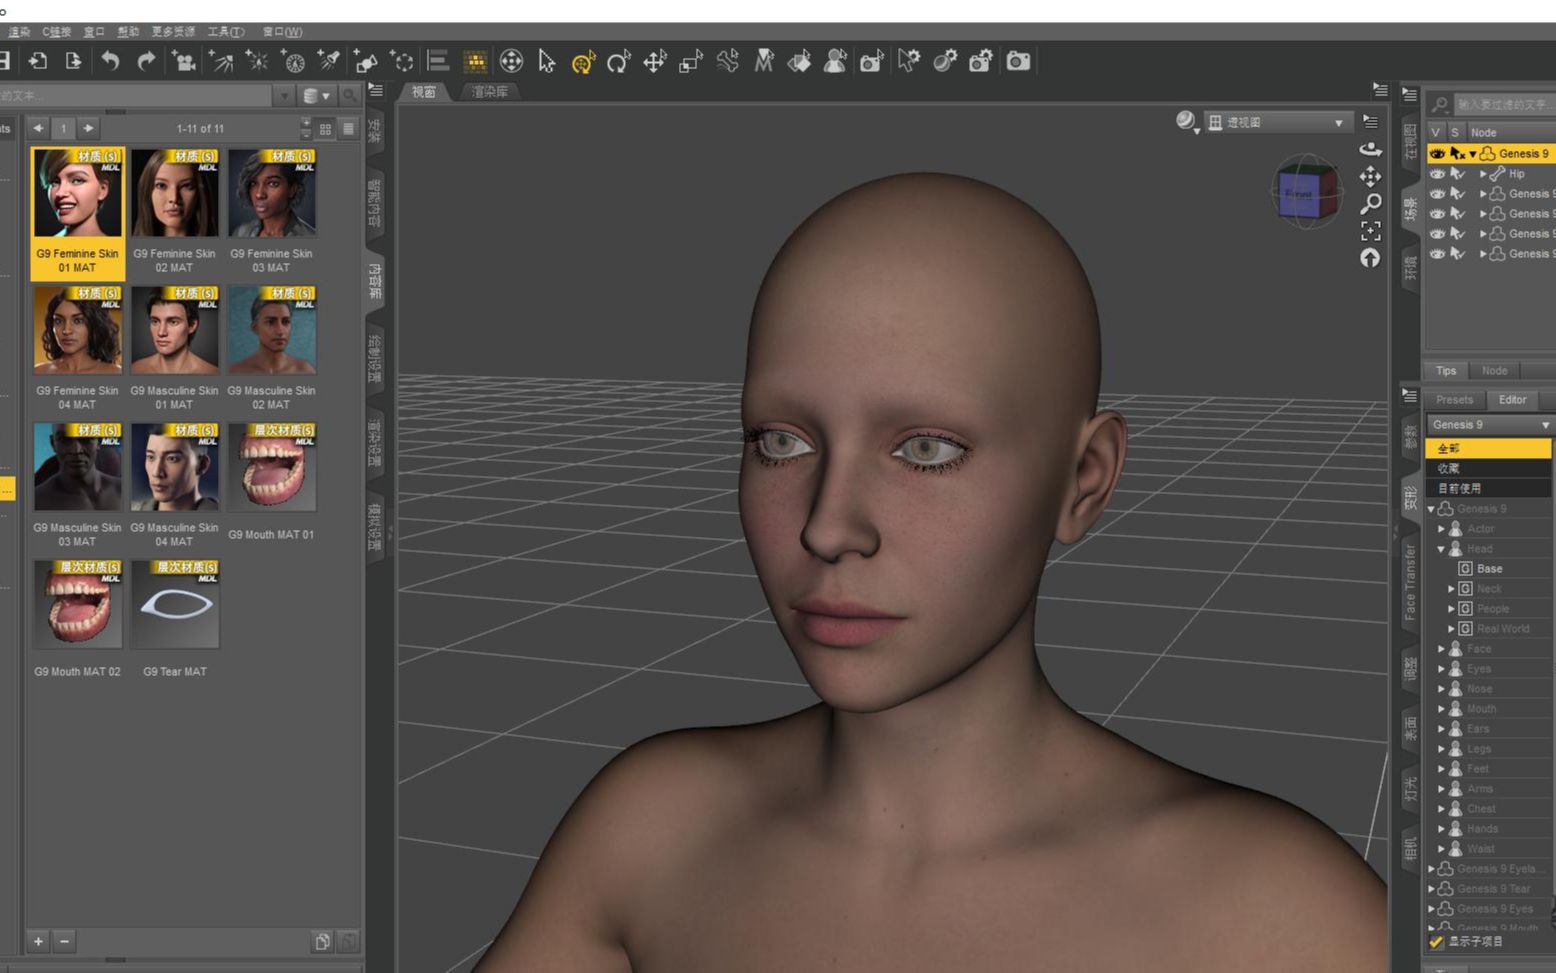Click the minus button in content library

tap(64, 941)
